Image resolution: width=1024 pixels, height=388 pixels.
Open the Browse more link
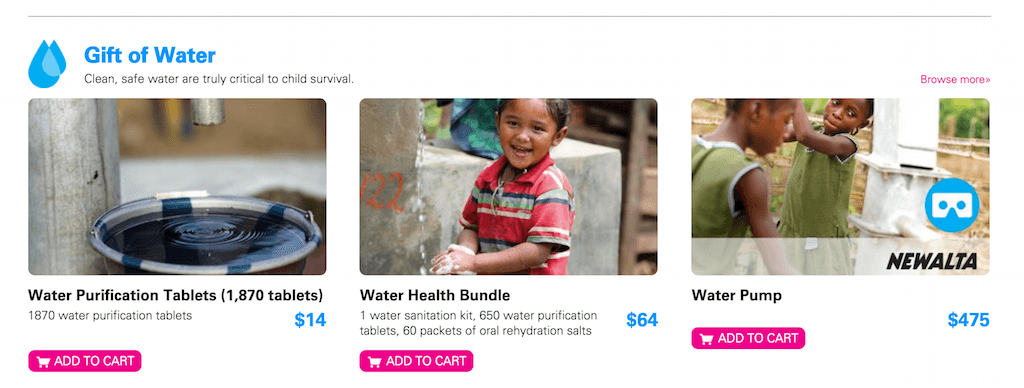pos(955,80)
